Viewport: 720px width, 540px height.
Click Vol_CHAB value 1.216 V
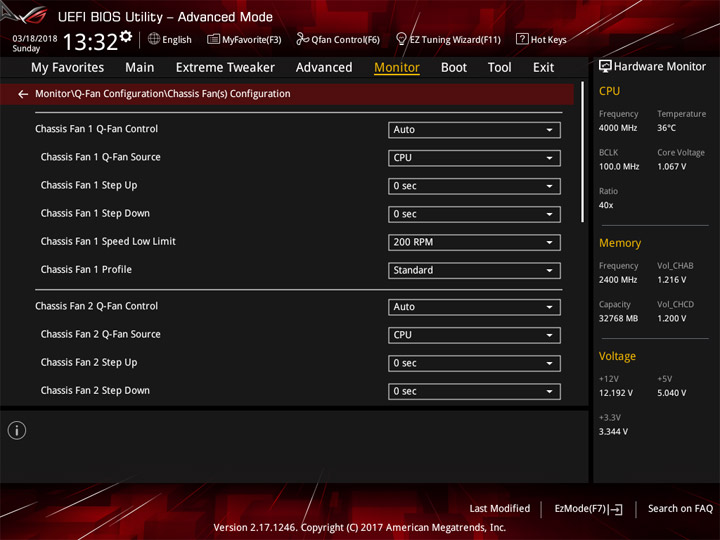click(x=671, y=280)
